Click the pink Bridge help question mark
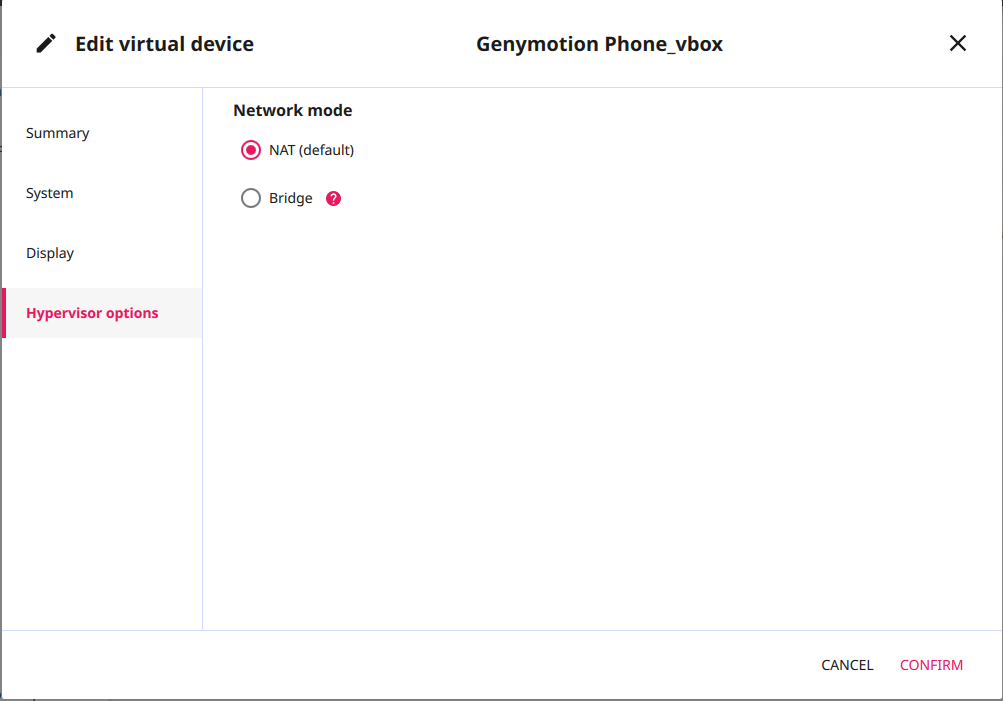This screenshot has height=701, width=1003. click(x=334, y=198)
